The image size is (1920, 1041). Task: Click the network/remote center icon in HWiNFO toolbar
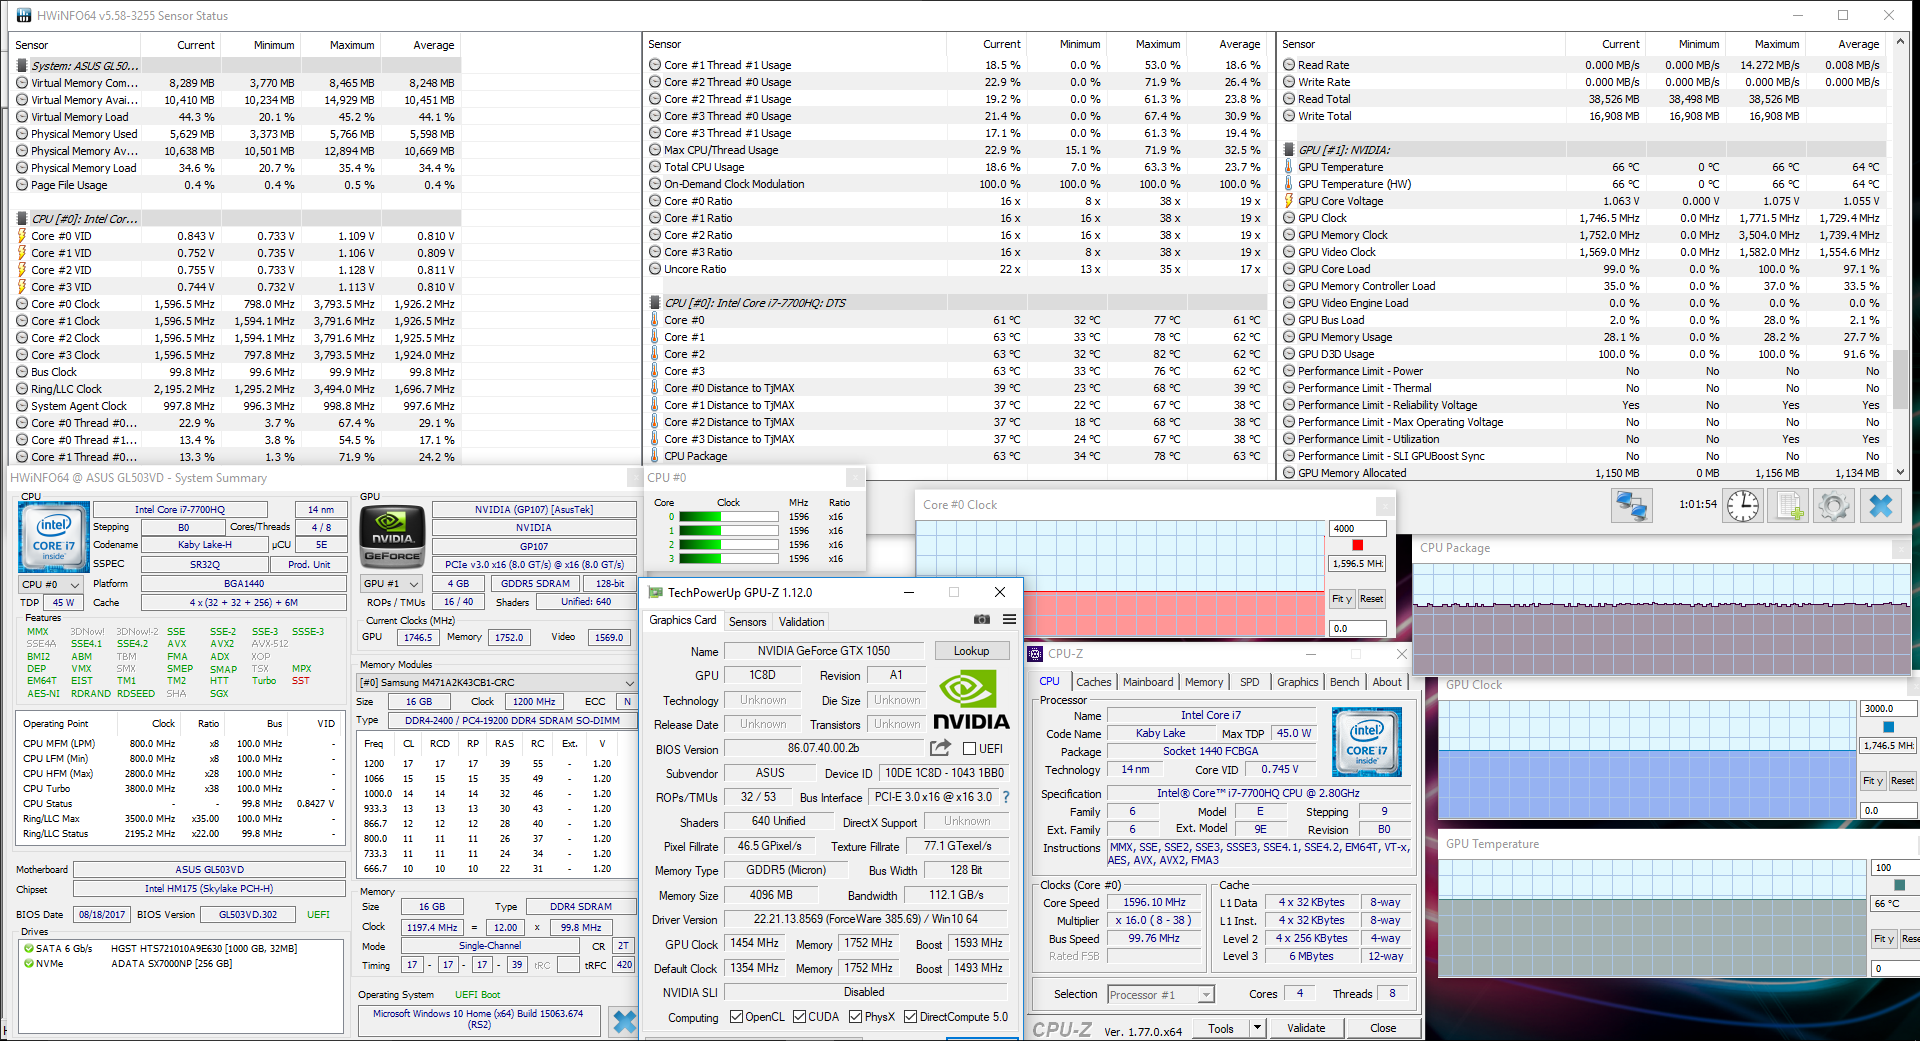[1631, 506]
